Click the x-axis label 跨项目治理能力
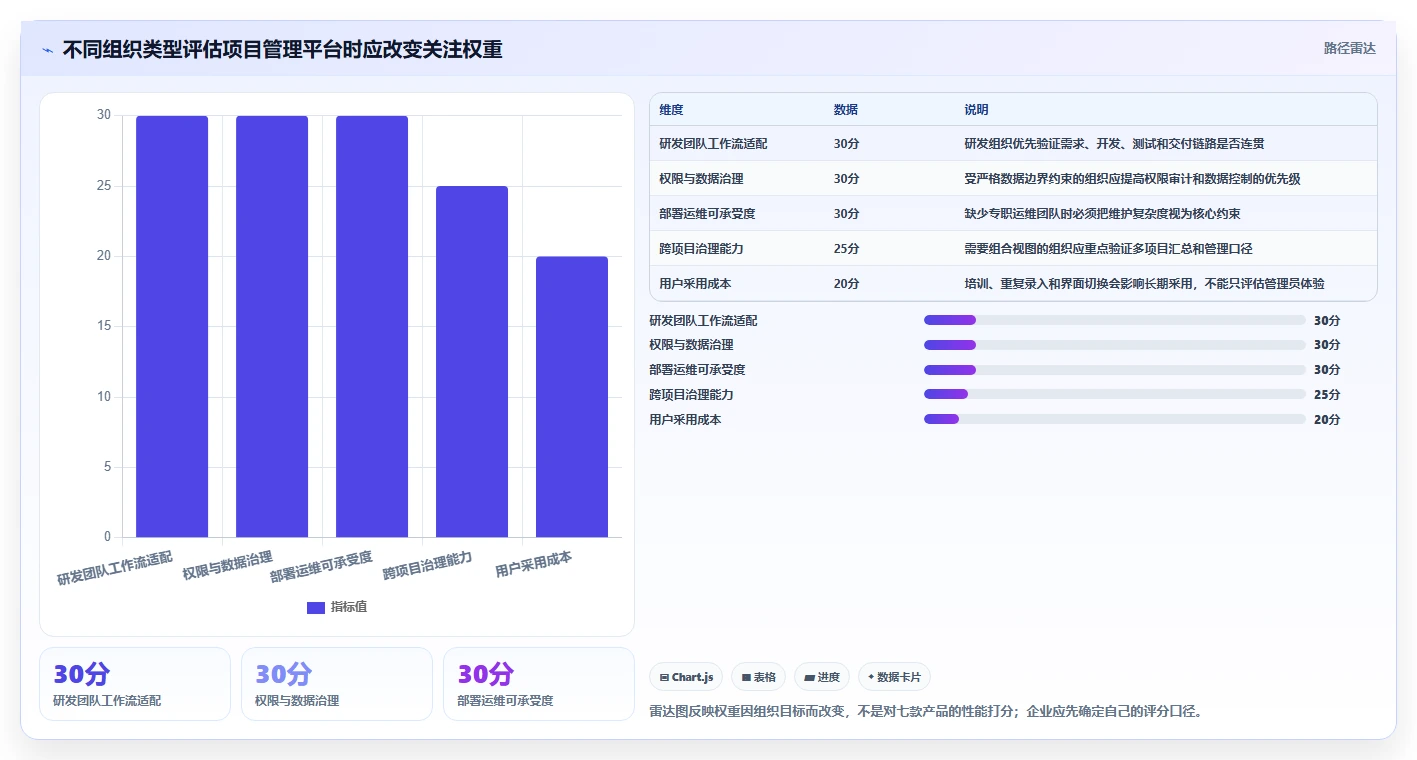Viewport: 1417px width, 760px height. click(428, 565)
